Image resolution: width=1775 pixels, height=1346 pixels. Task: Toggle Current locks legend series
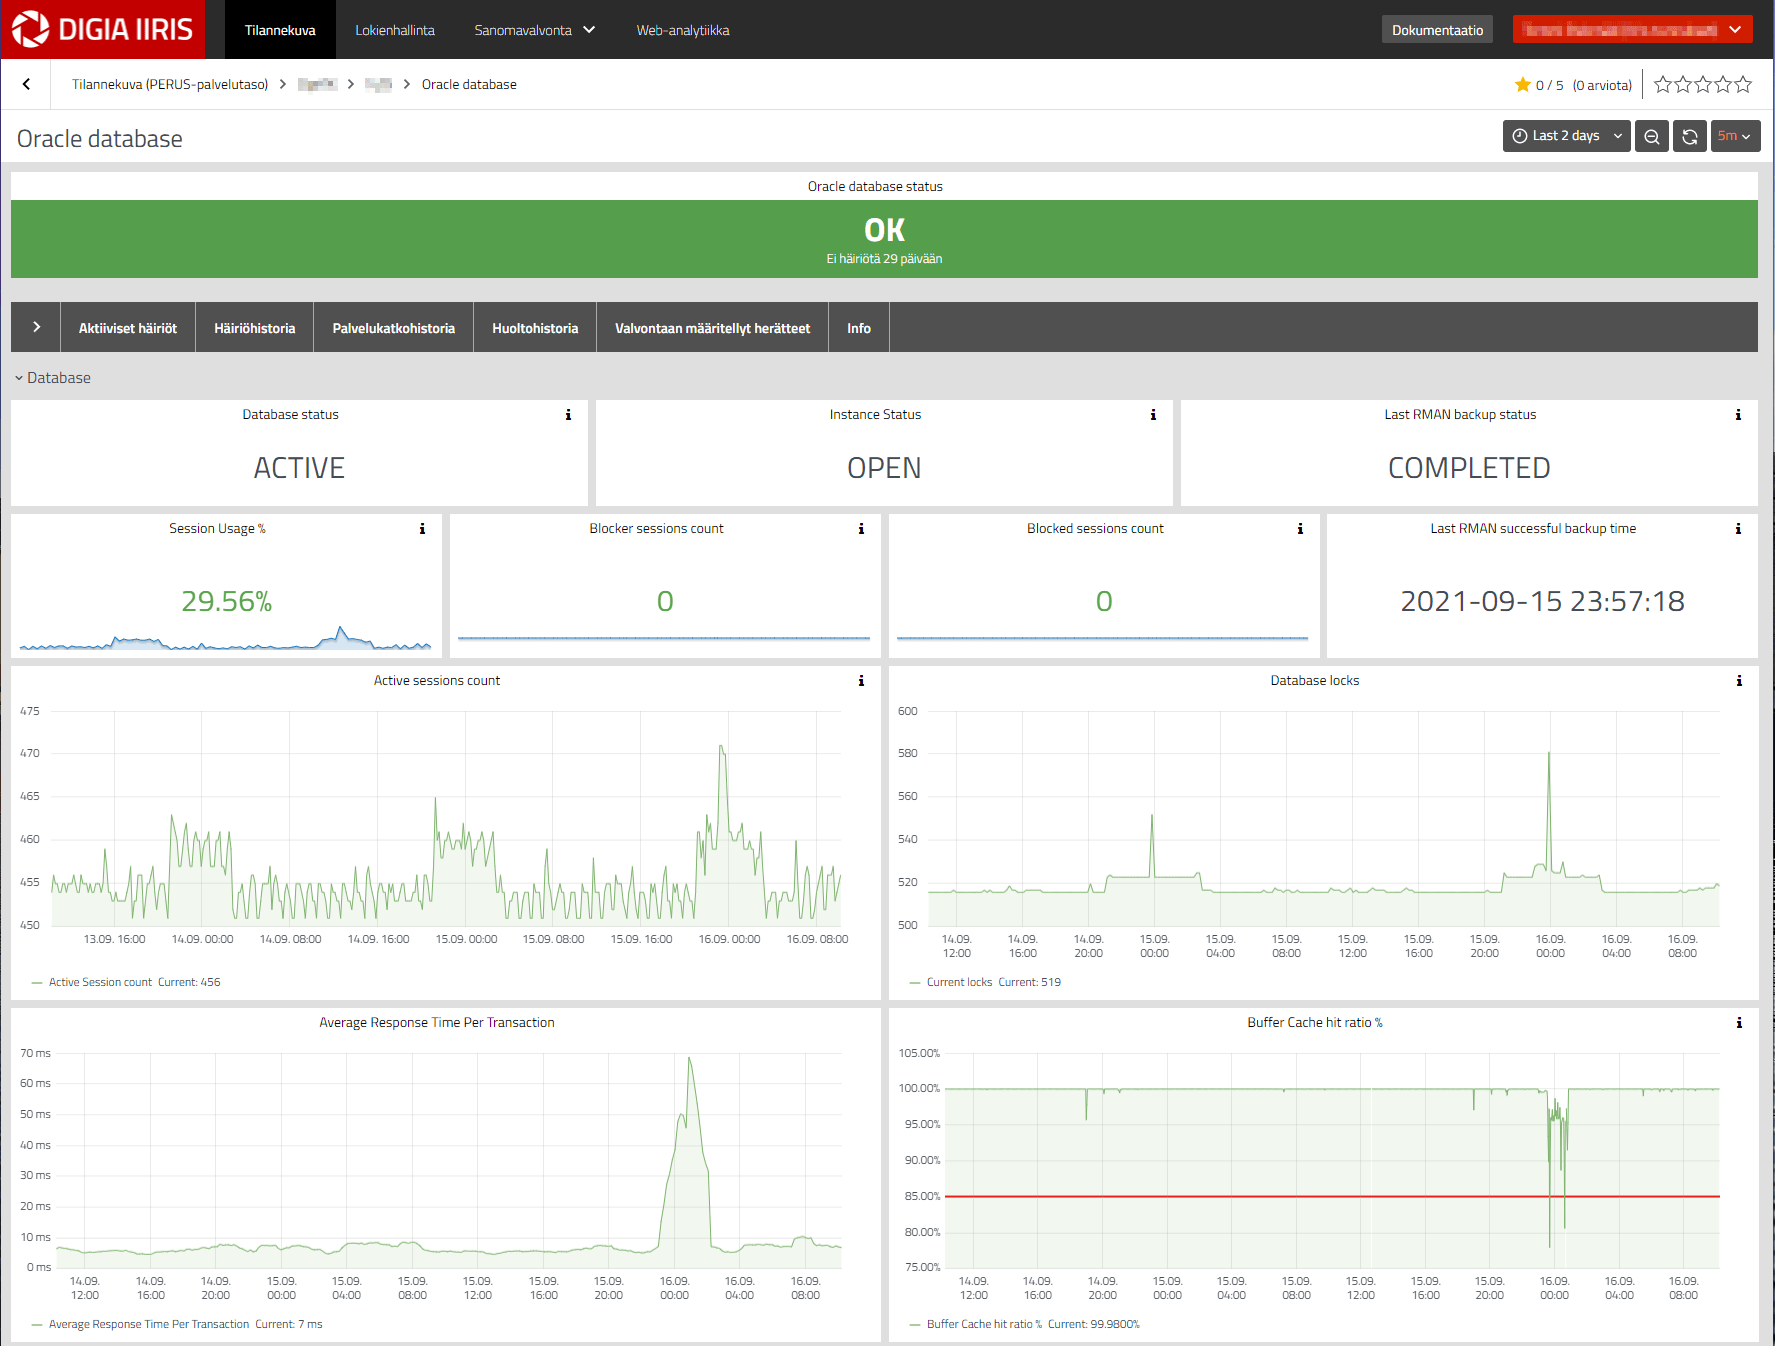click(959, 982)
